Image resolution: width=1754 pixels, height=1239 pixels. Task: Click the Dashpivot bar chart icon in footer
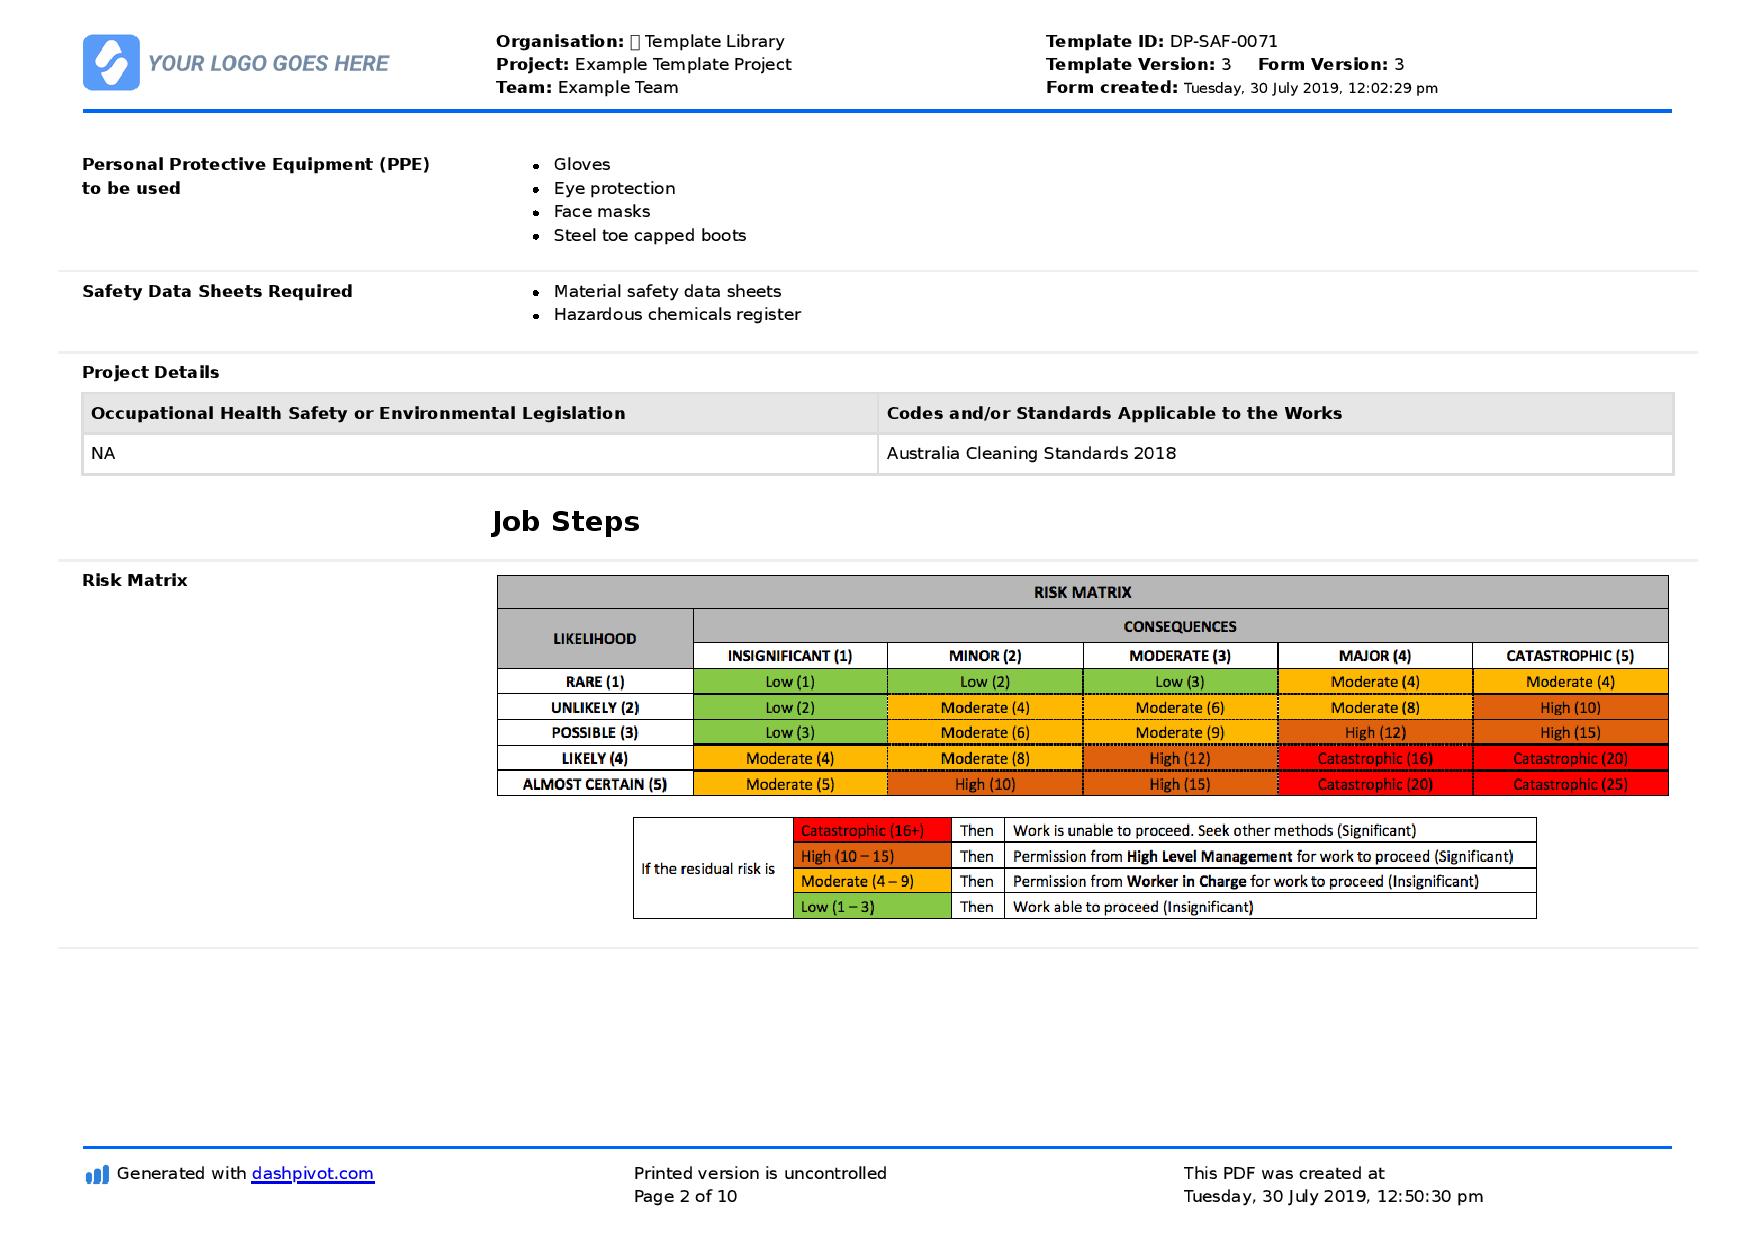[97, 1175]
